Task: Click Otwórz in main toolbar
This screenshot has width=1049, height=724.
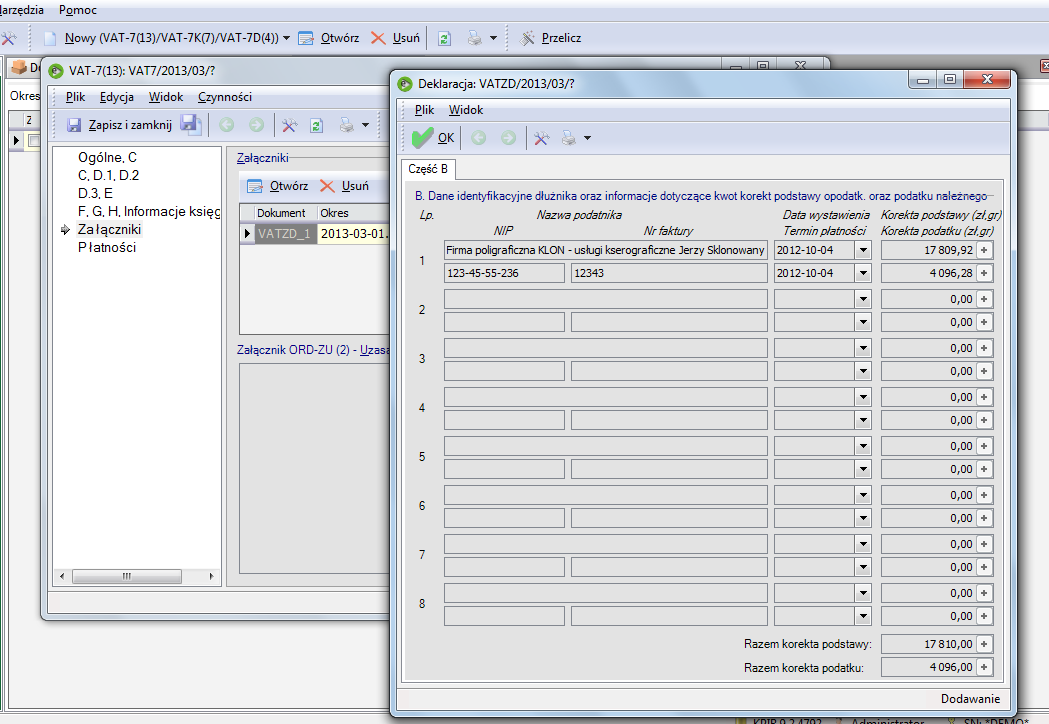Action: click(x=328, y=38)
